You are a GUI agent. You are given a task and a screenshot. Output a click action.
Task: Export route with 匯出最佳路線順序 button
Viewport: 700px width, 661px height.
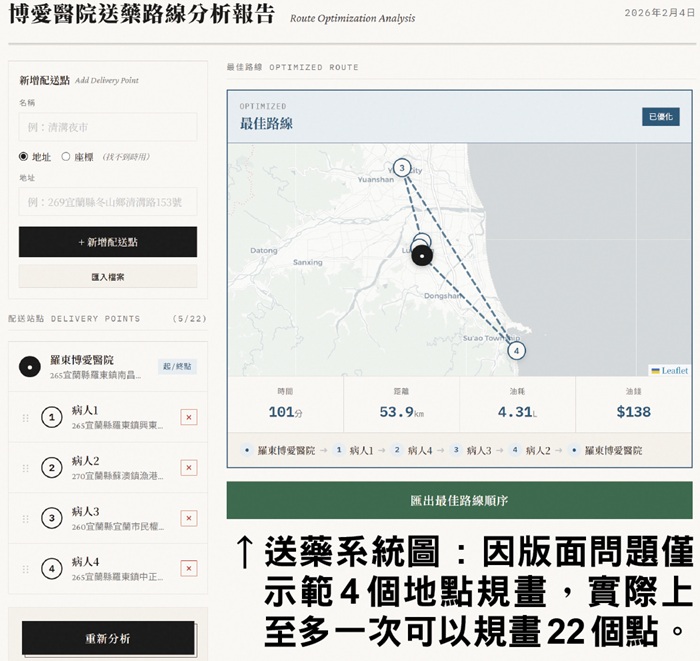[x=459, y=500]
